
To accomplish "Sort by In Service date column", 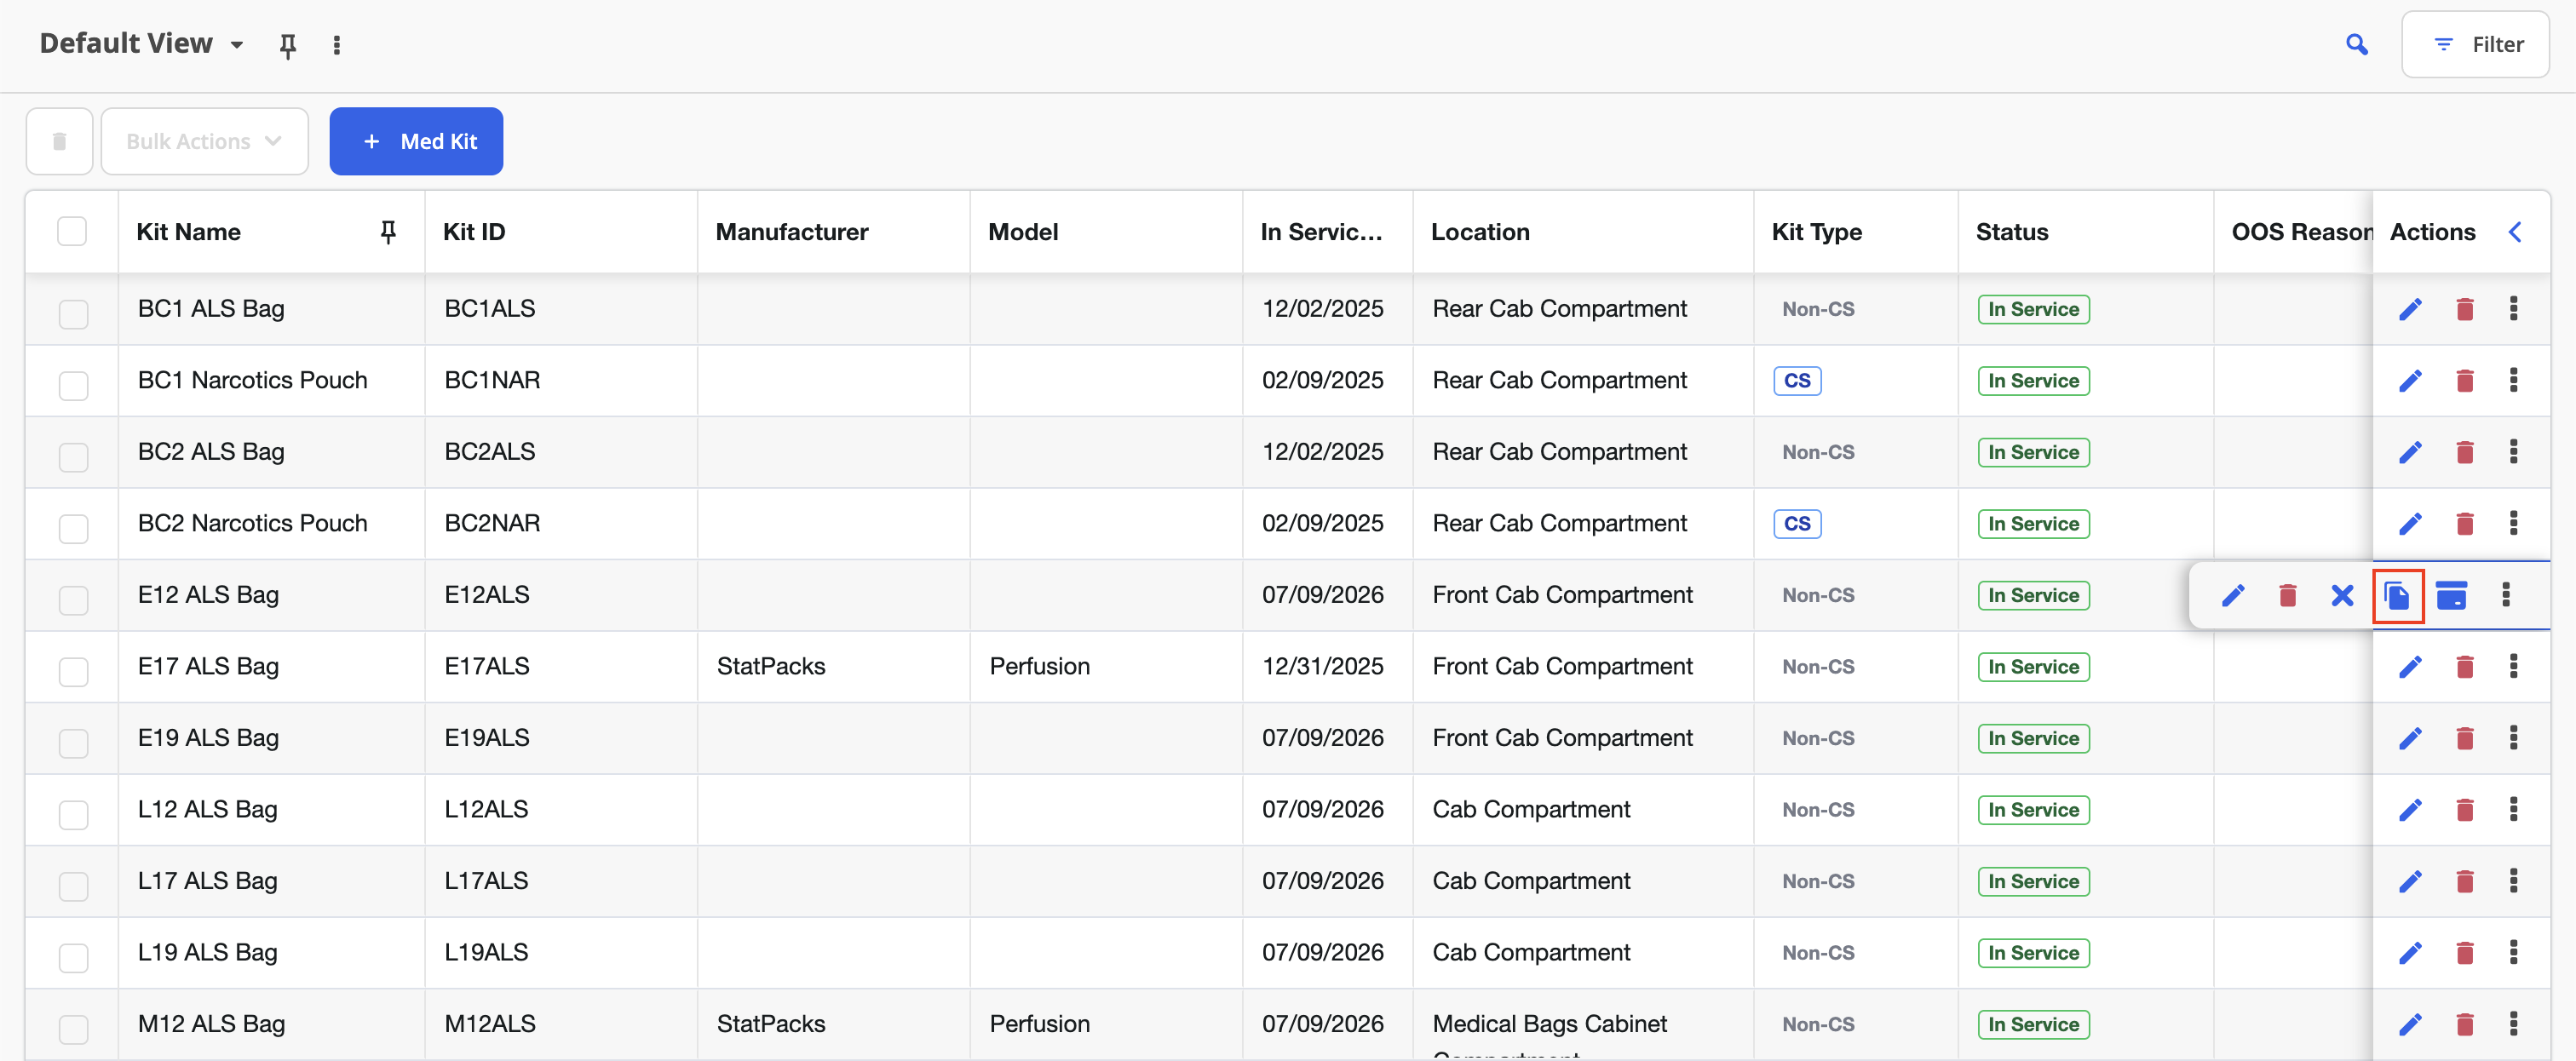I will [1320, 232].
